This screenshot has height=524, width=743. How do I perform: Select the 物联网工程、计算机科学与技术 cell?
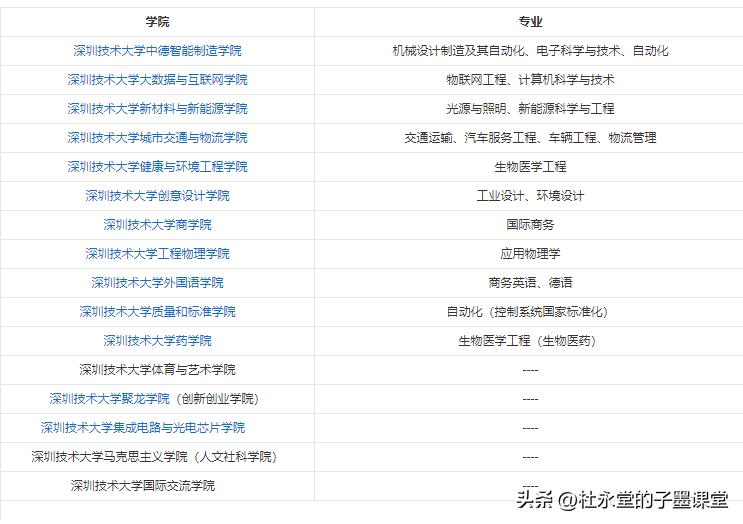click(530, 80)
